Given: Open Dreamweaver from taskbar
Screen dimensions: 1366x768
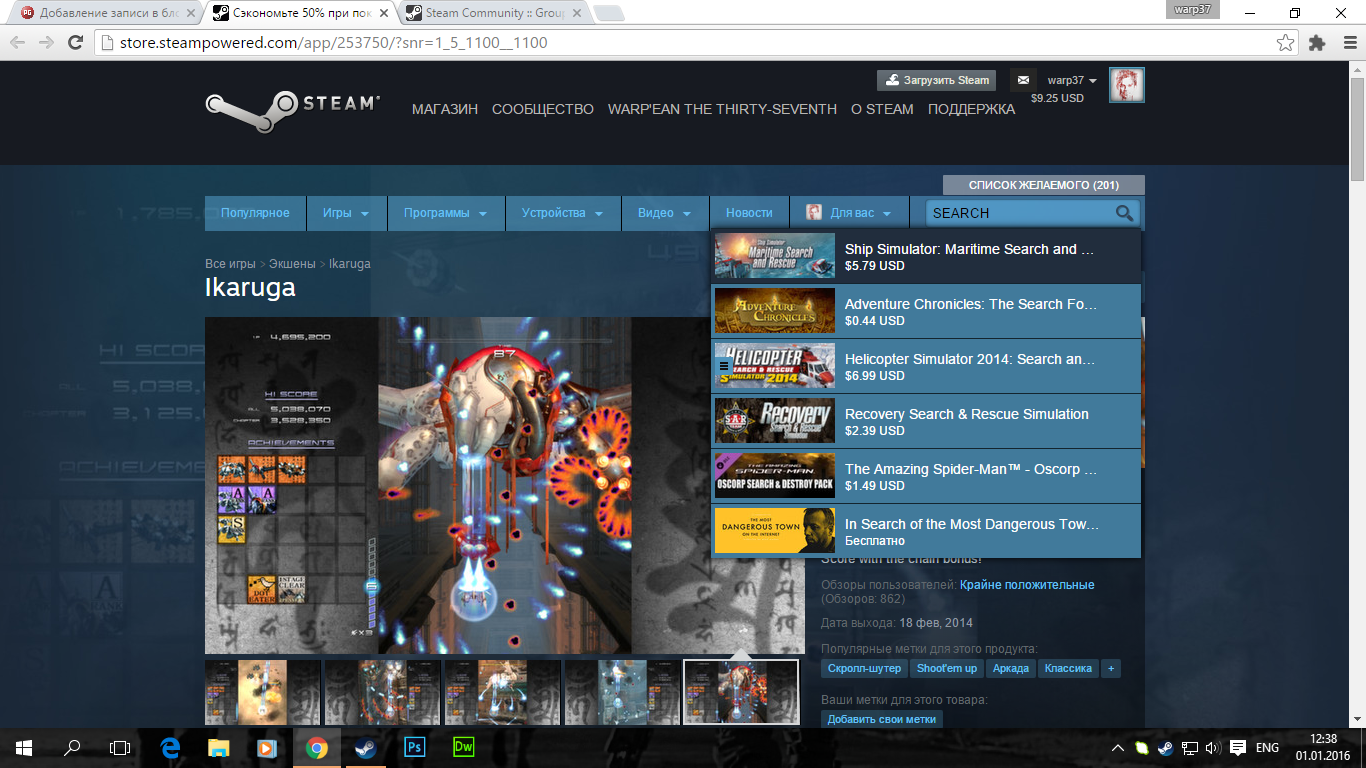Looking at the screenshot, I should (463, 747).
